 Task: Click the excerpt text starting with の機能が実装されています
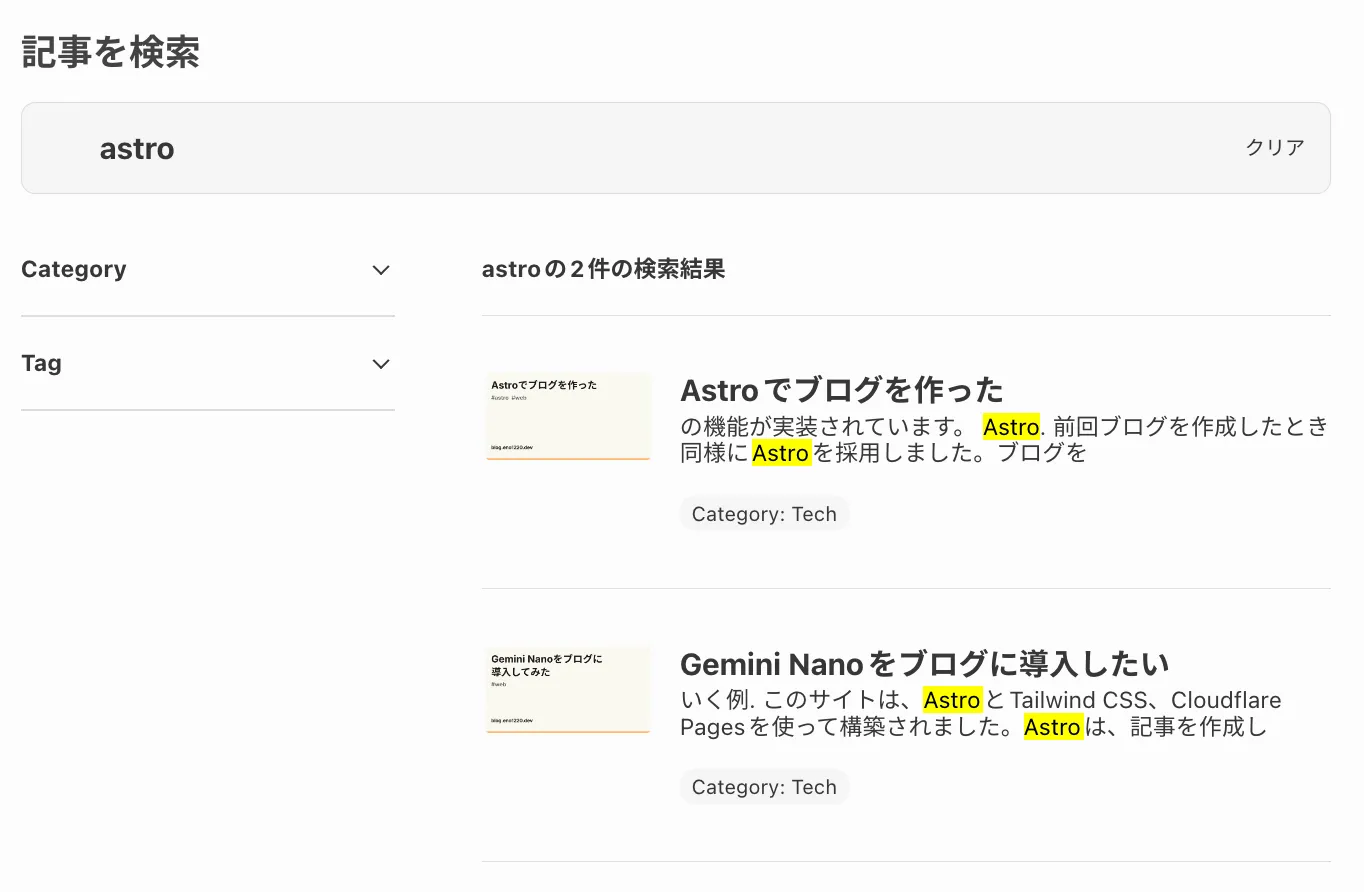tap(820, 428)
